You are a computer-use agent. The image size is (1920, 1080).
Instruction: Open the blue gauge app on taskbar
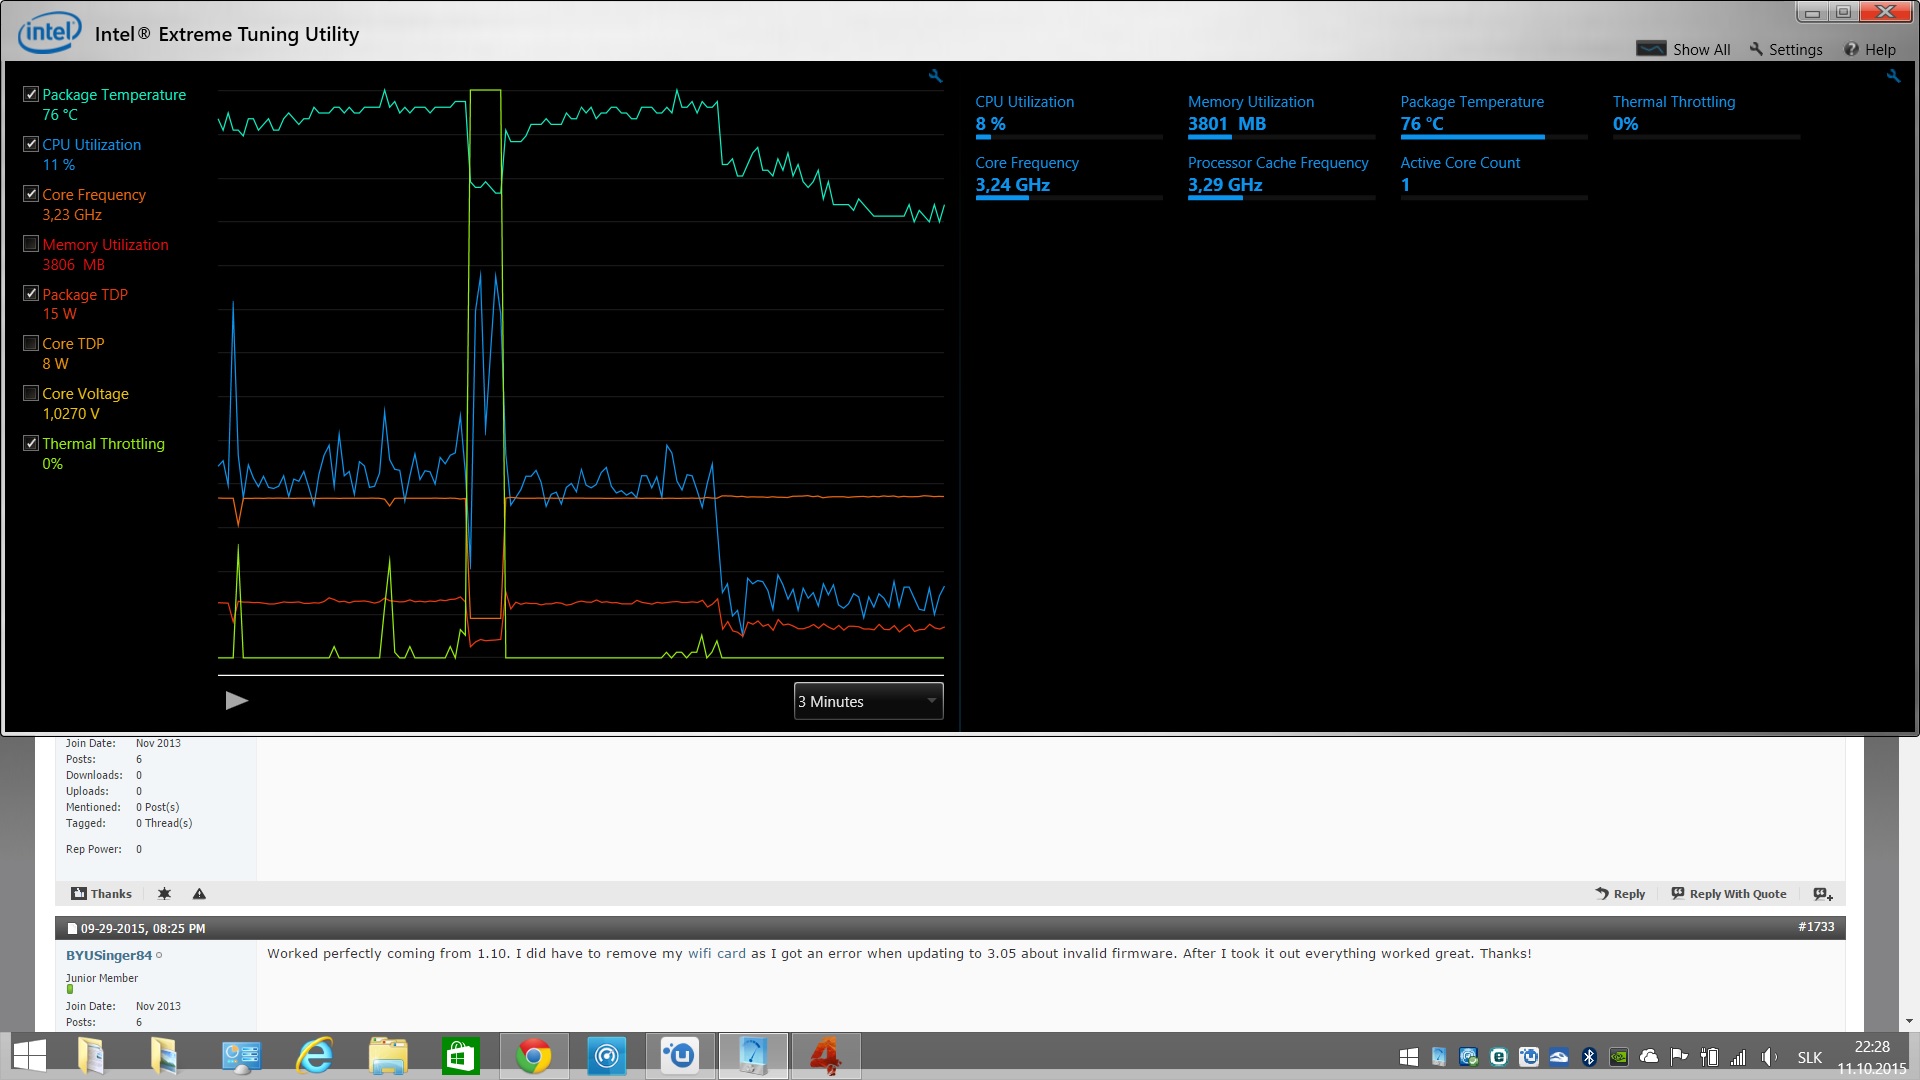point(606,1056)
